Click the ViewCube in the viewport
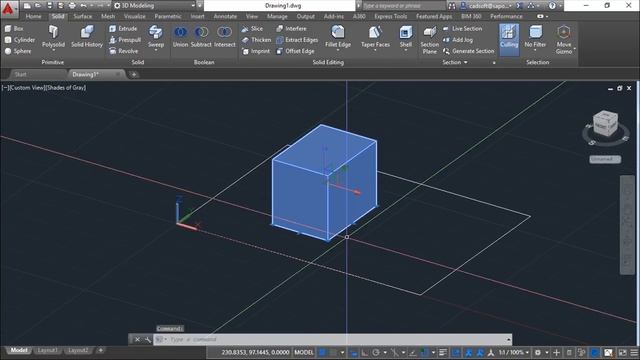Image resolution: width=640 pixels, height=360 pixels. (x=605, y=124)
